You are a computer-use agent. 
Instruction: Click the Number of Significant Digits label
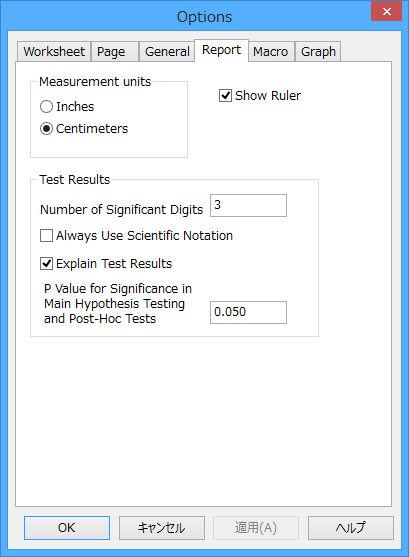click(x=122, y=210)
